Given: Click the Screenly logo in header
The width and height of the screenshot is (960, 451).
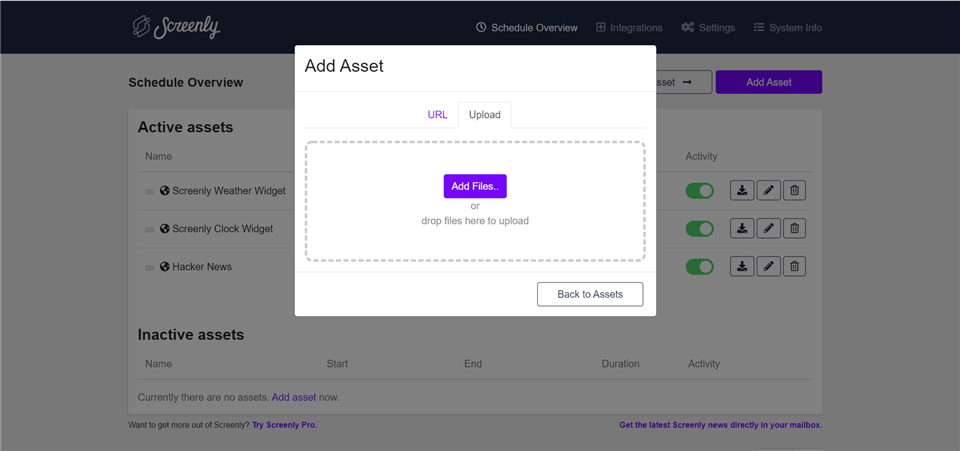Looking at the screenshot, I should 176,27.
